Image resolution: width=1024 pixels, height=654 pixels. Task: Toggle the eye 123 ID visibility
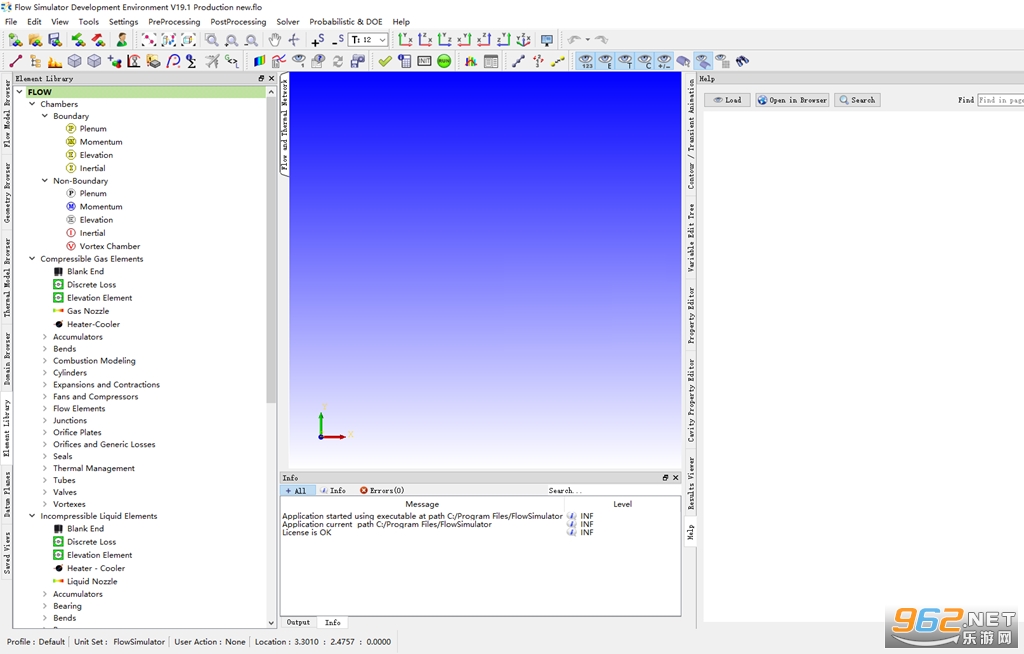(586, 61)
